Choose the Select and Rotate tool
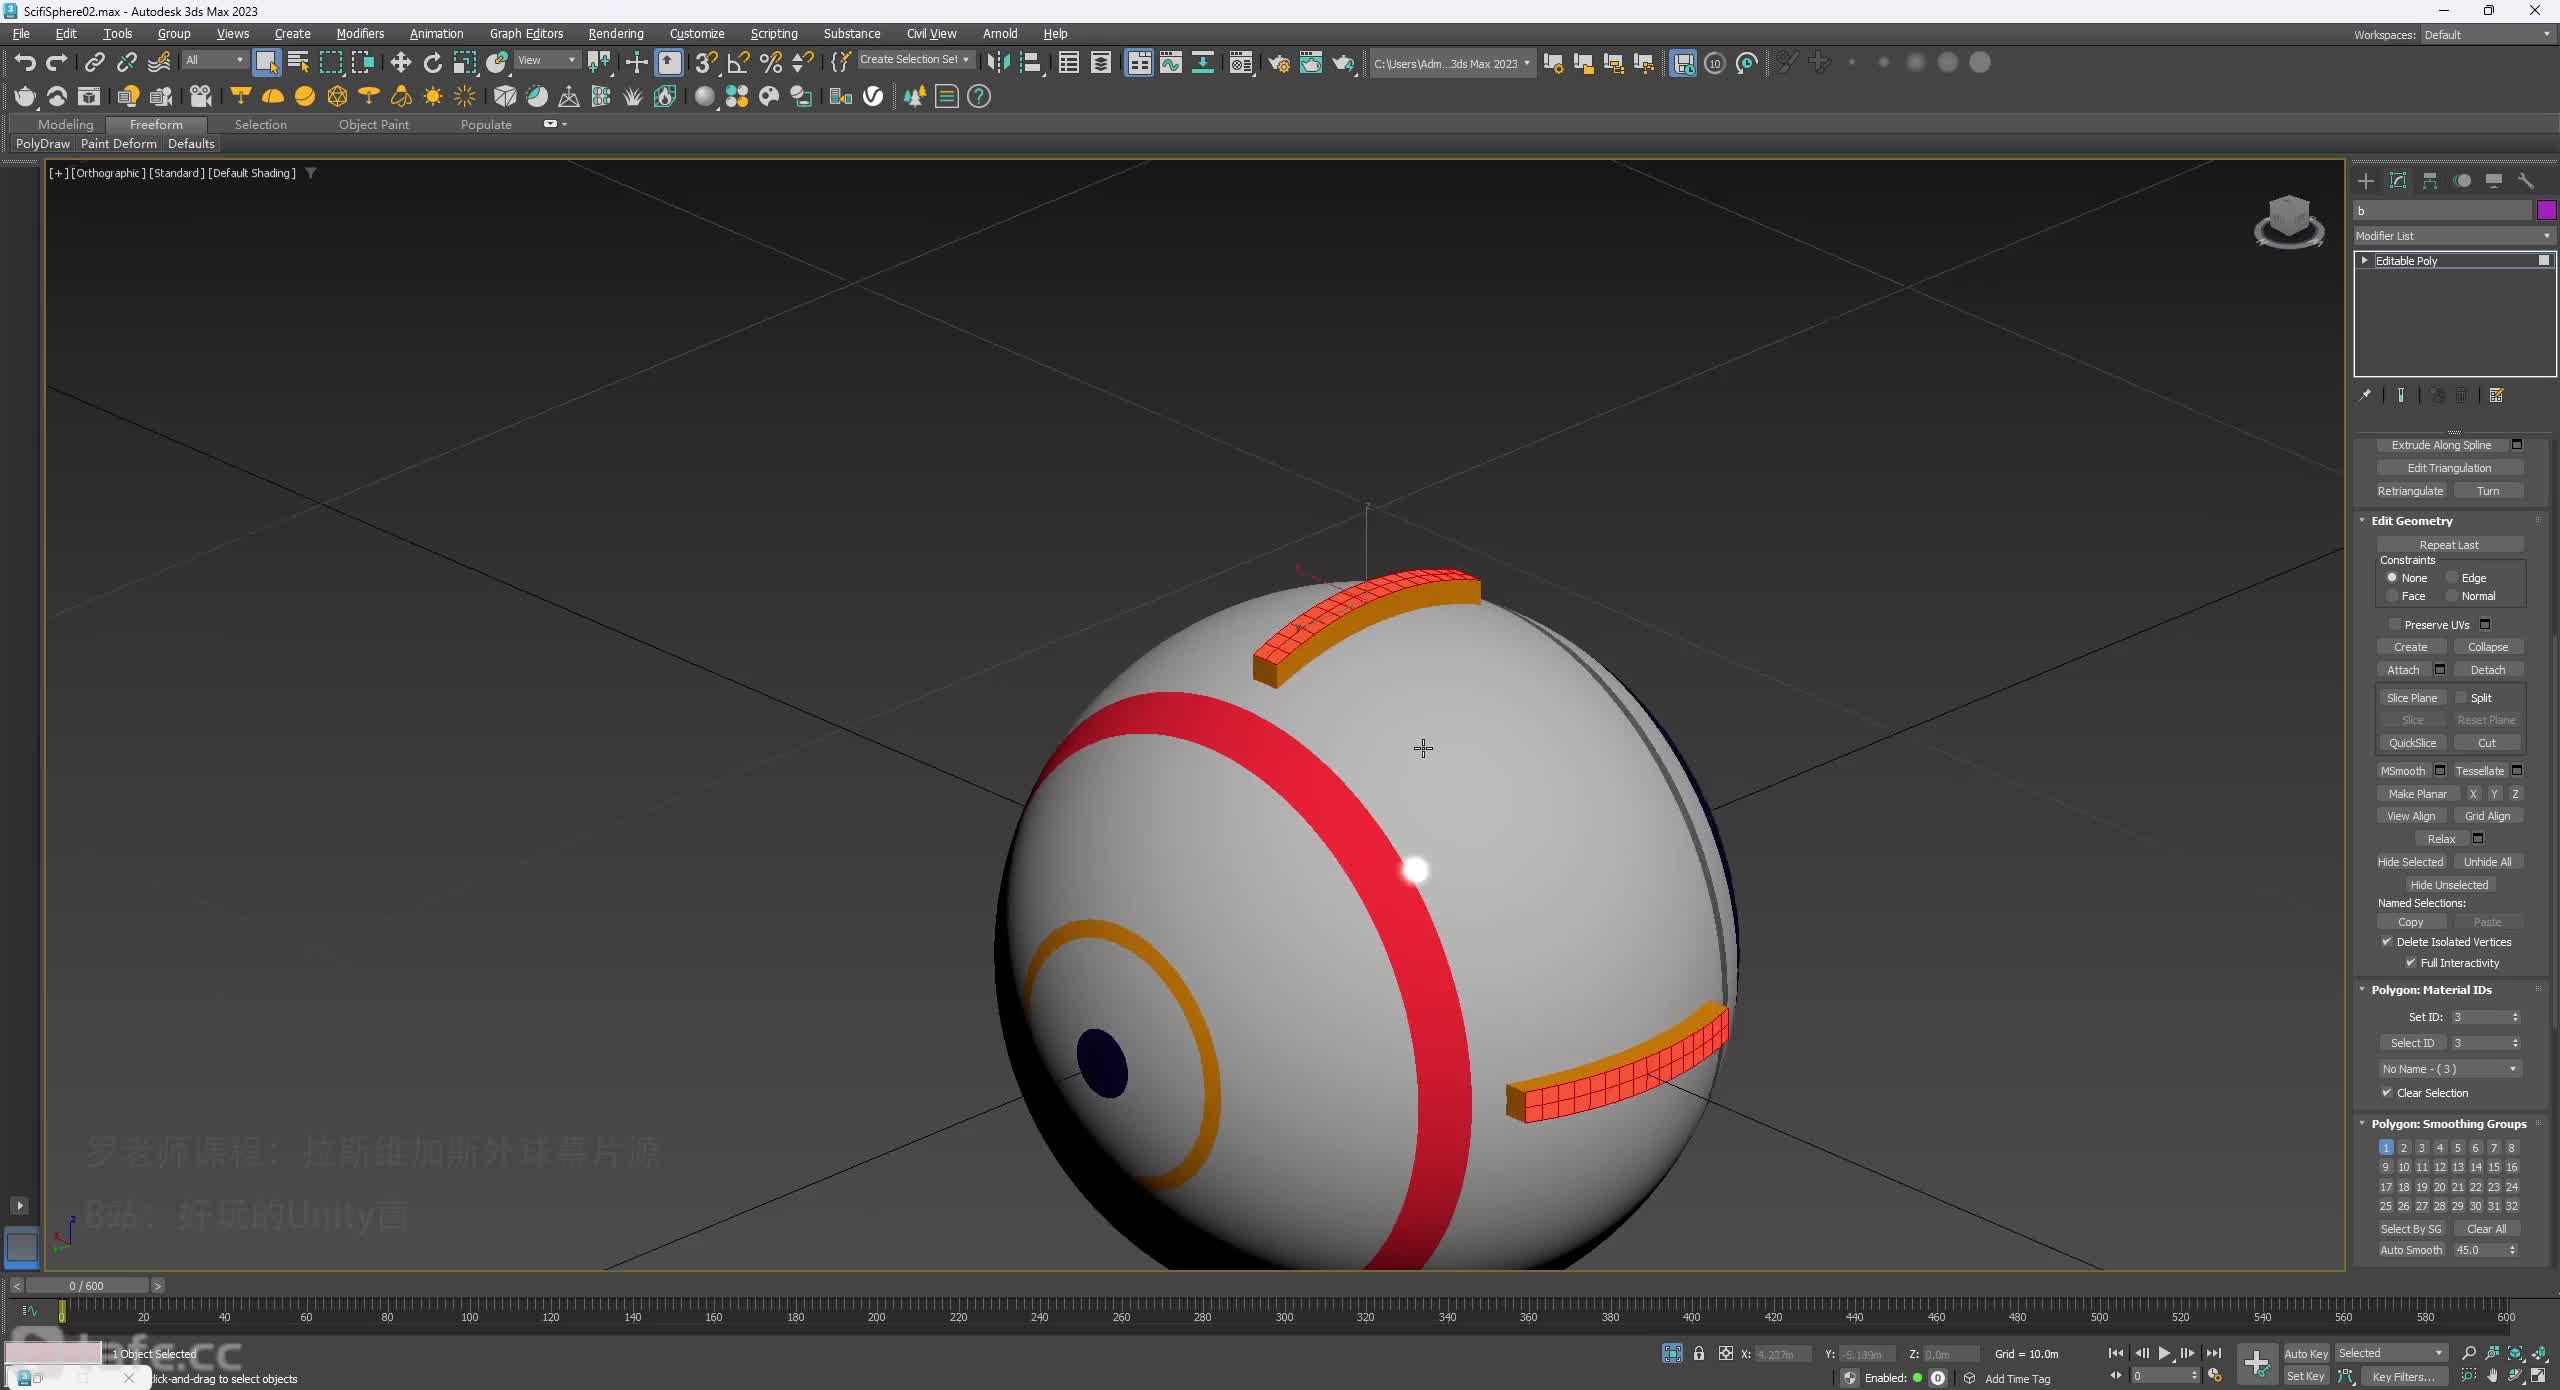The width and height of the screenshot is (2560, 1390). [432, 63]
